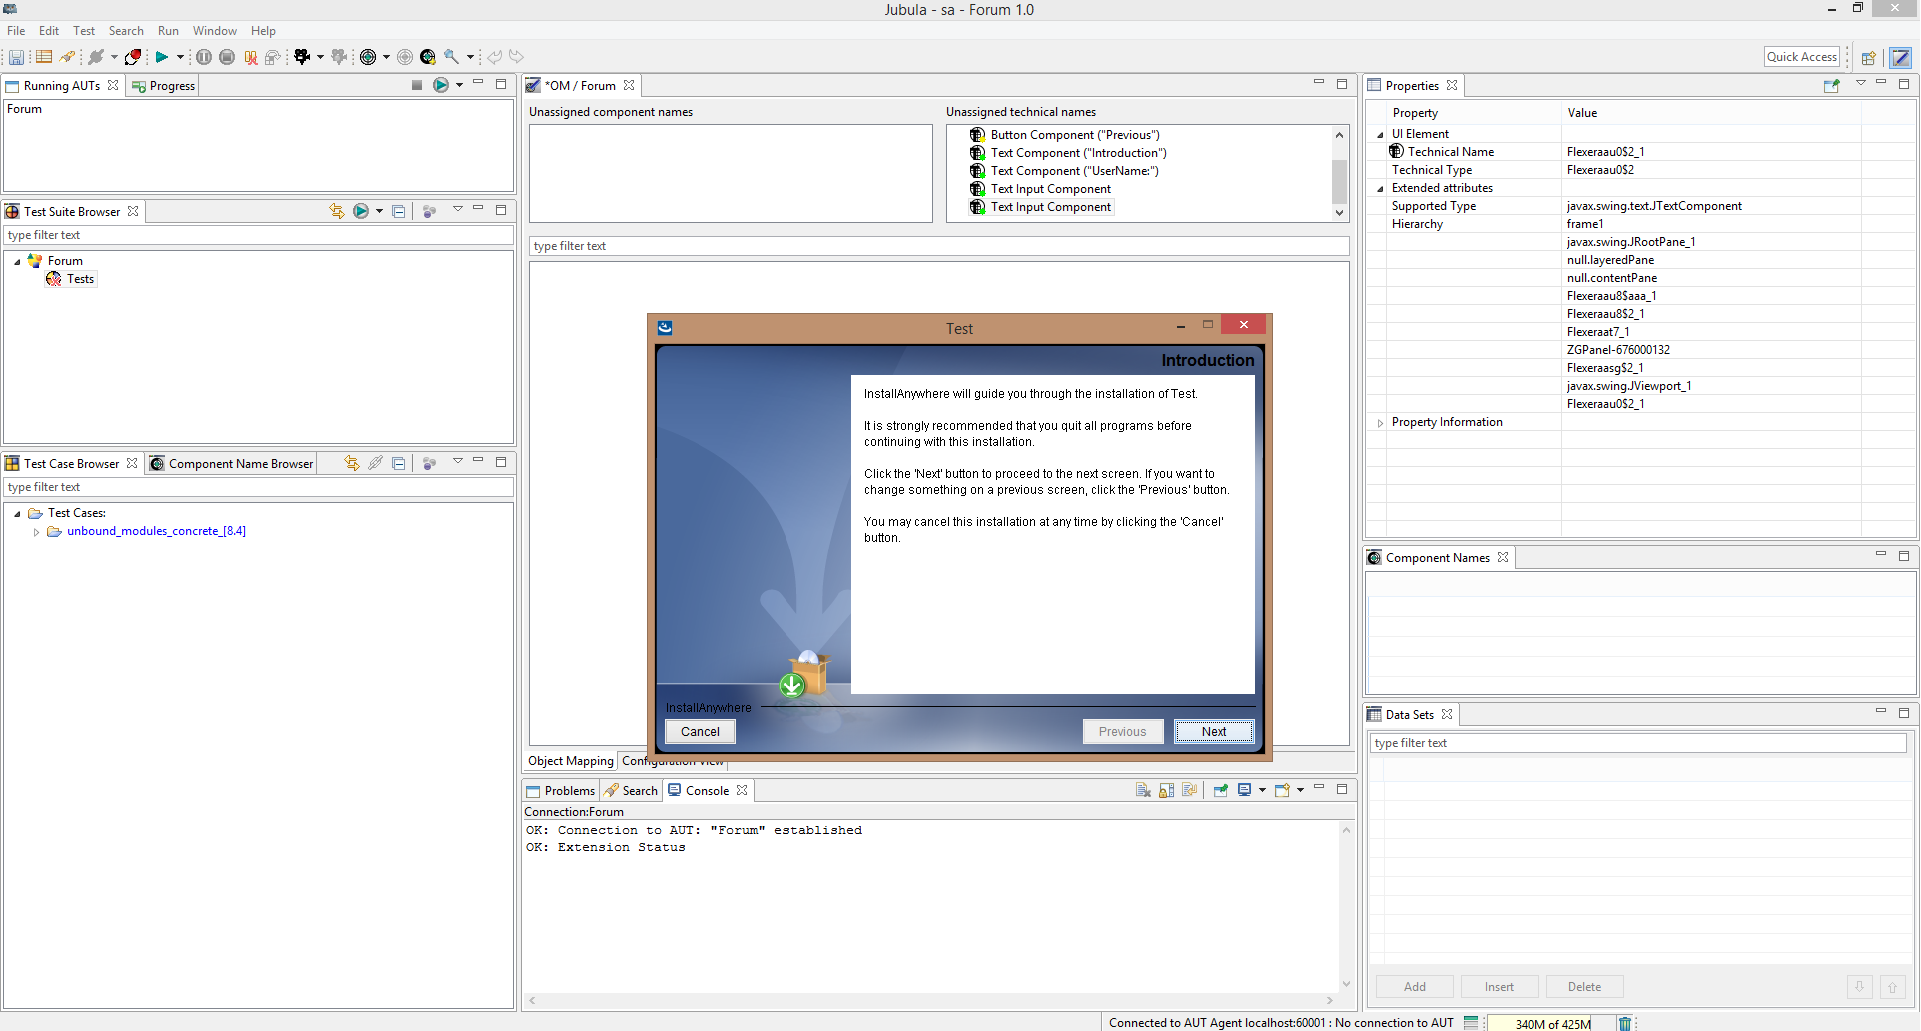Switch to Component Name Browser tab
Viewport: 1921px width, 1031px height.
click(x=232, y=464)
